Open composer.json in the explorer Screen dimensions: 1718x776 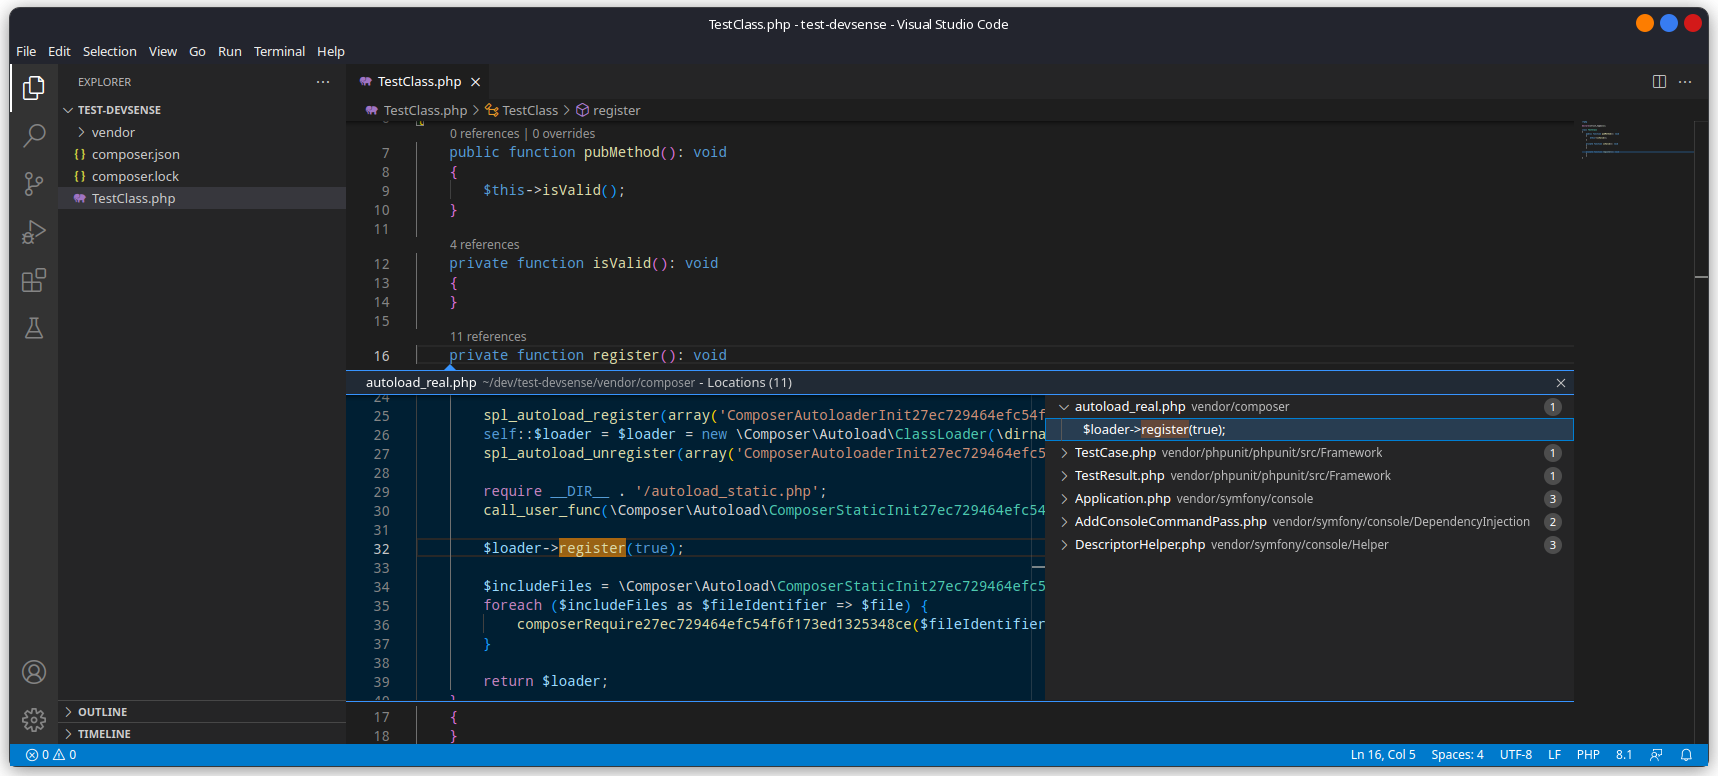pyautogui.click(x=135, y=154)
